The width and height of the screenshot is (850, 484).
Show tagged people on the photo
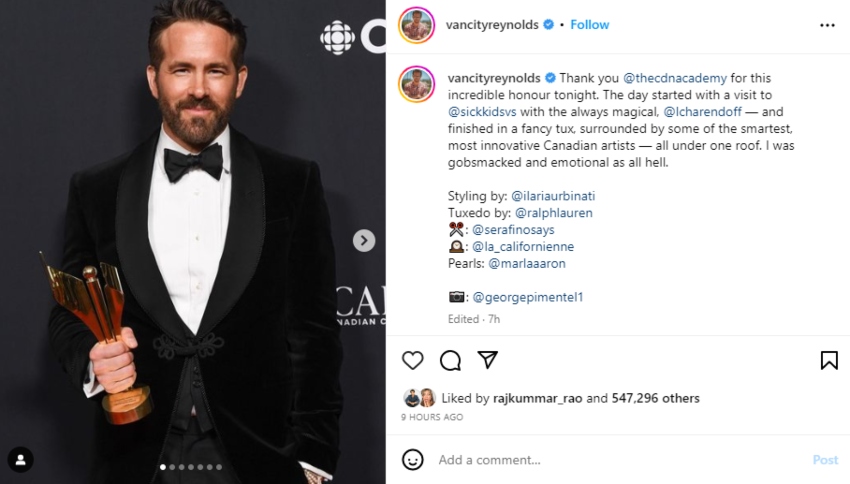[x=20, y=459]
